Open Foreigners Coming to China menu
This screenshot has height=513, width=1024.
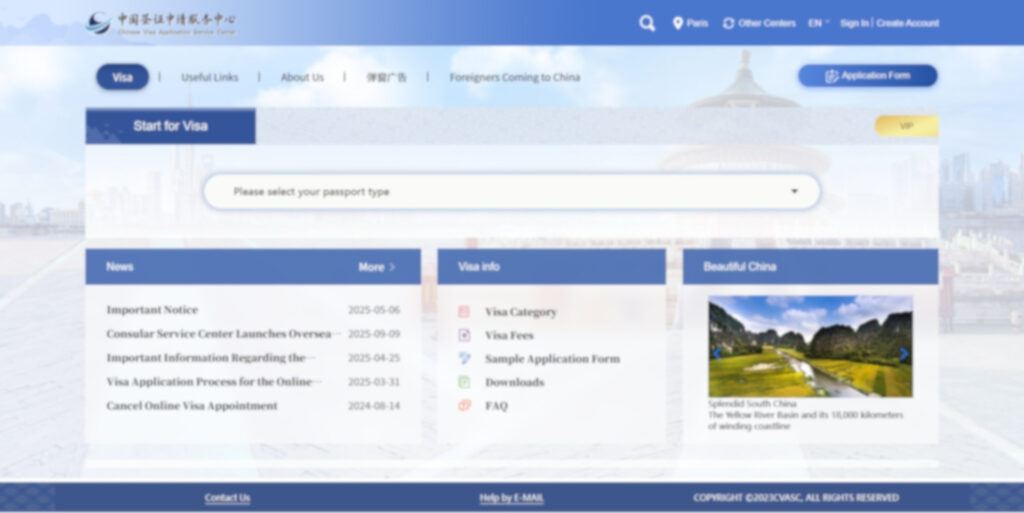click(x=515, y=77)
